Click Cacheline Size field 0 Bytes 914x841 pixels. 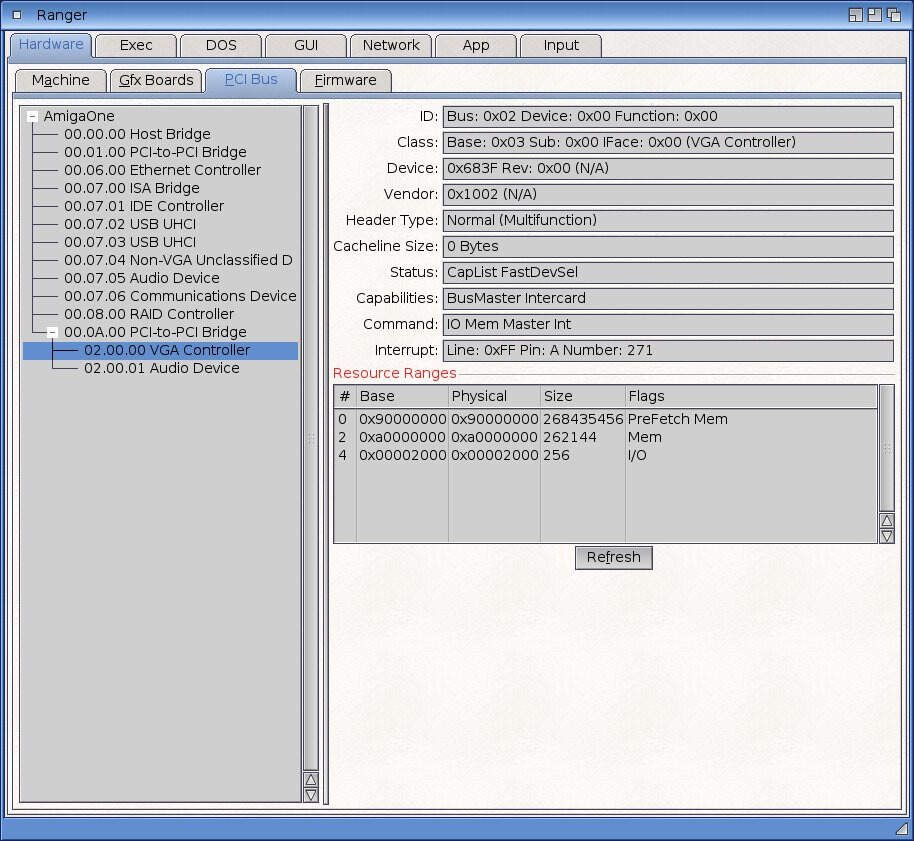point(668,247)
